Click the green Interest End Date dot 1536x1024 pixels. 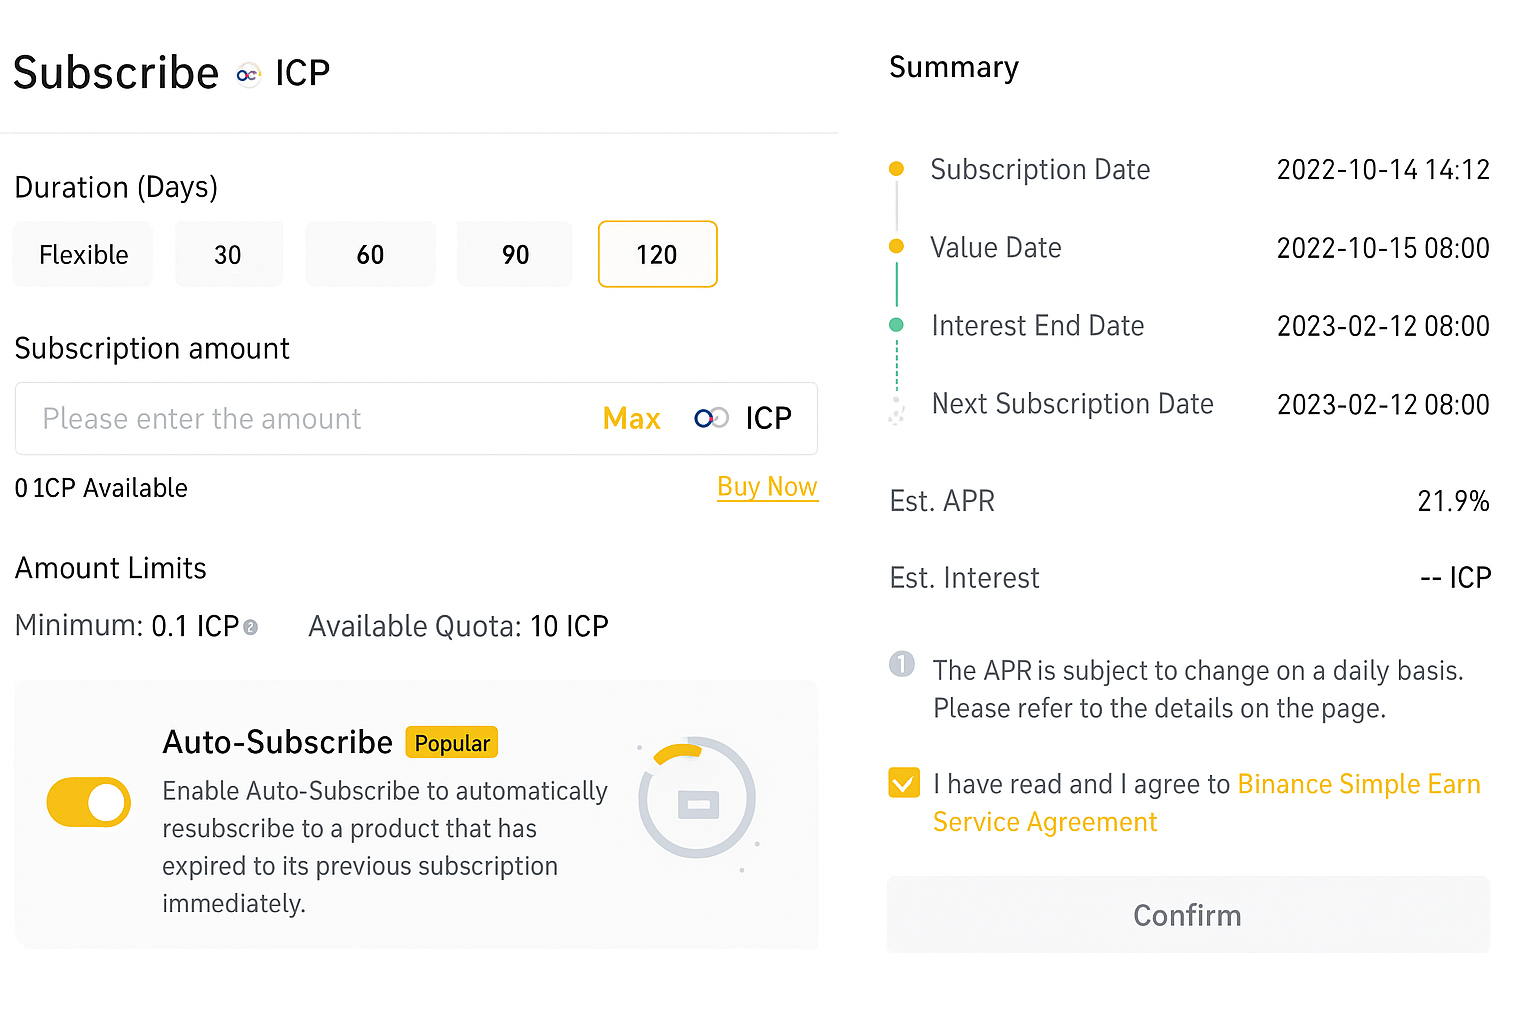click(897, 325)
